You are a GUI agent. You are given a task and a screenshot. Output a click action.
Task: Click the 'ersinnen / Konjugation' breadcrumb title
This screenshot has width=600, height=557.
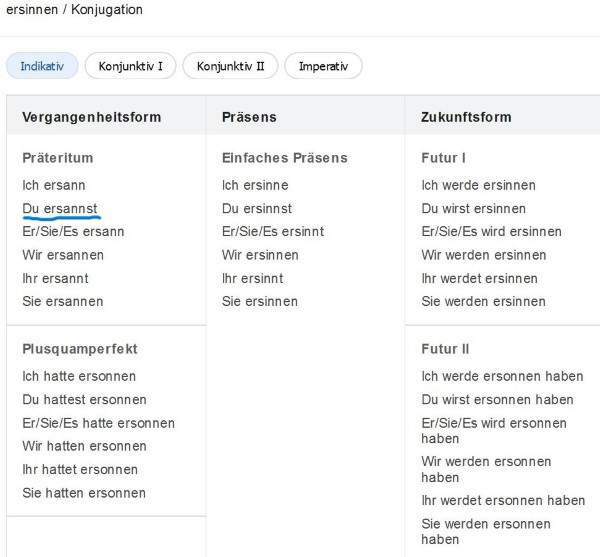click(x=75, y=9)
